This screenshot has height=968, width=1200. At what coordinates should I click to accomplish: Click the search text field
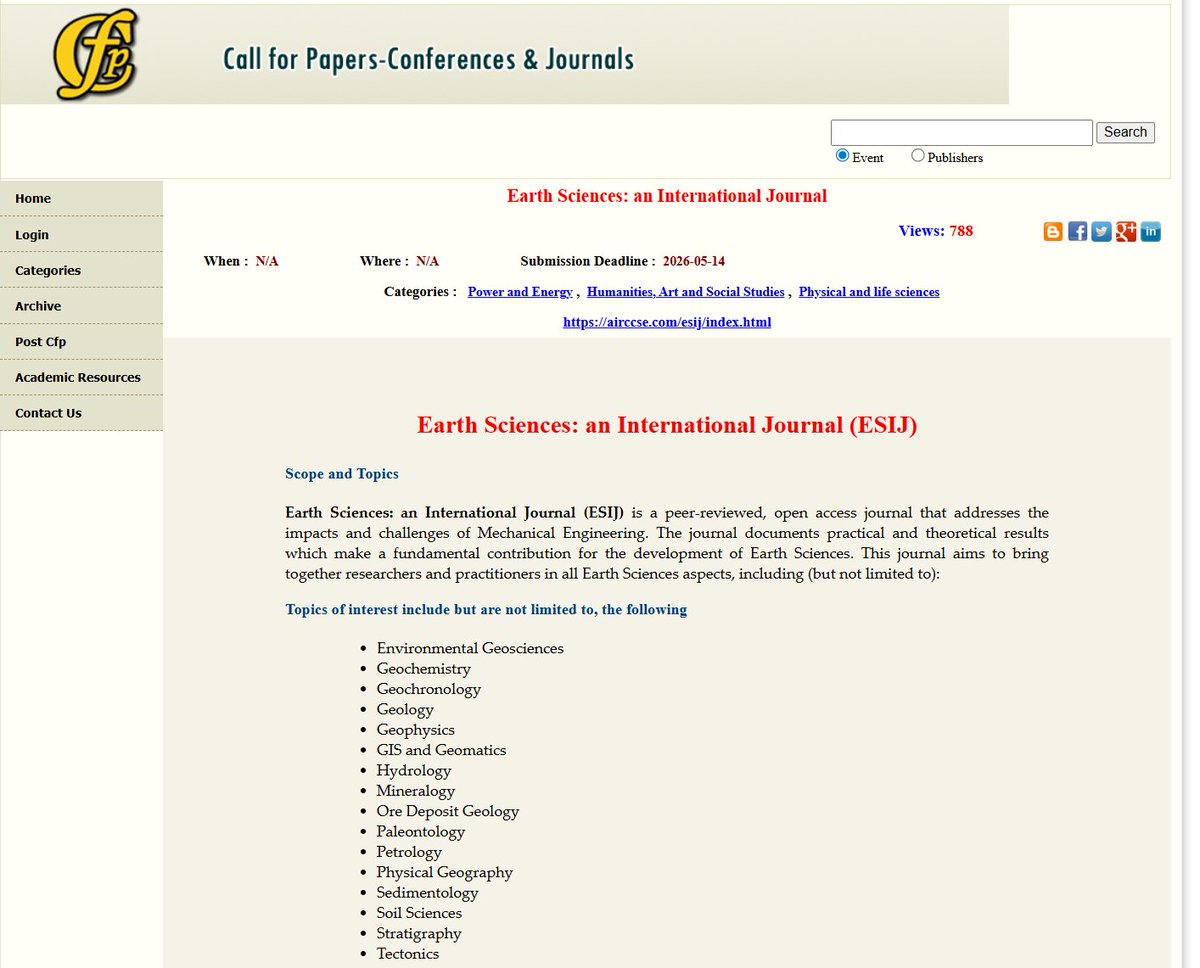(961, 133)
